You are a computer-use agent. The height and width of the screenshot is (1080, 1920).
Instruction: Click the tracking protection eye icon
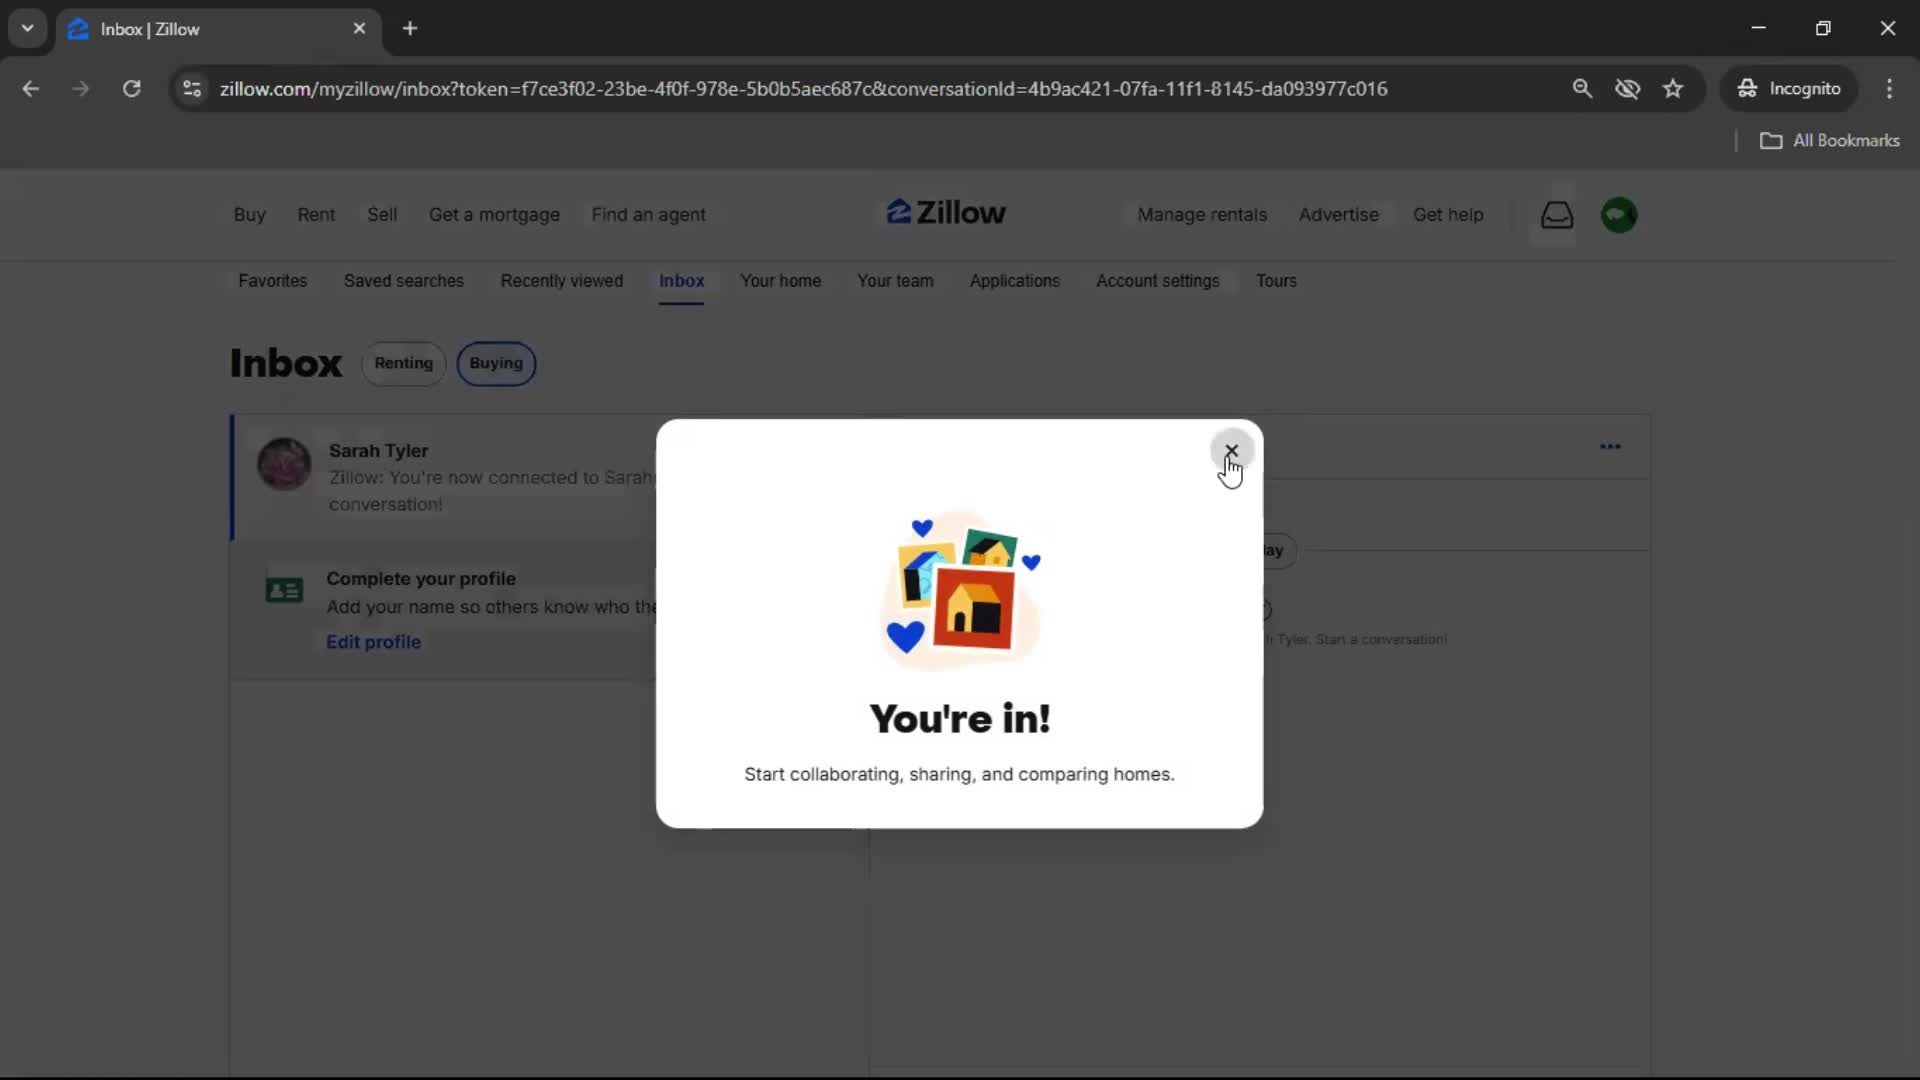(1628, 88)
